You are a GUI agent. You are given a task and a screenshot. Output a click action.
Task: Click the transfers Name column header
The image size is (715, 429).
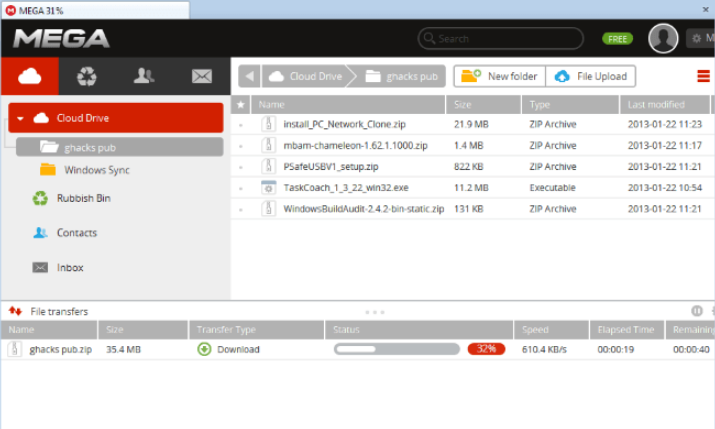pos(49,330)
